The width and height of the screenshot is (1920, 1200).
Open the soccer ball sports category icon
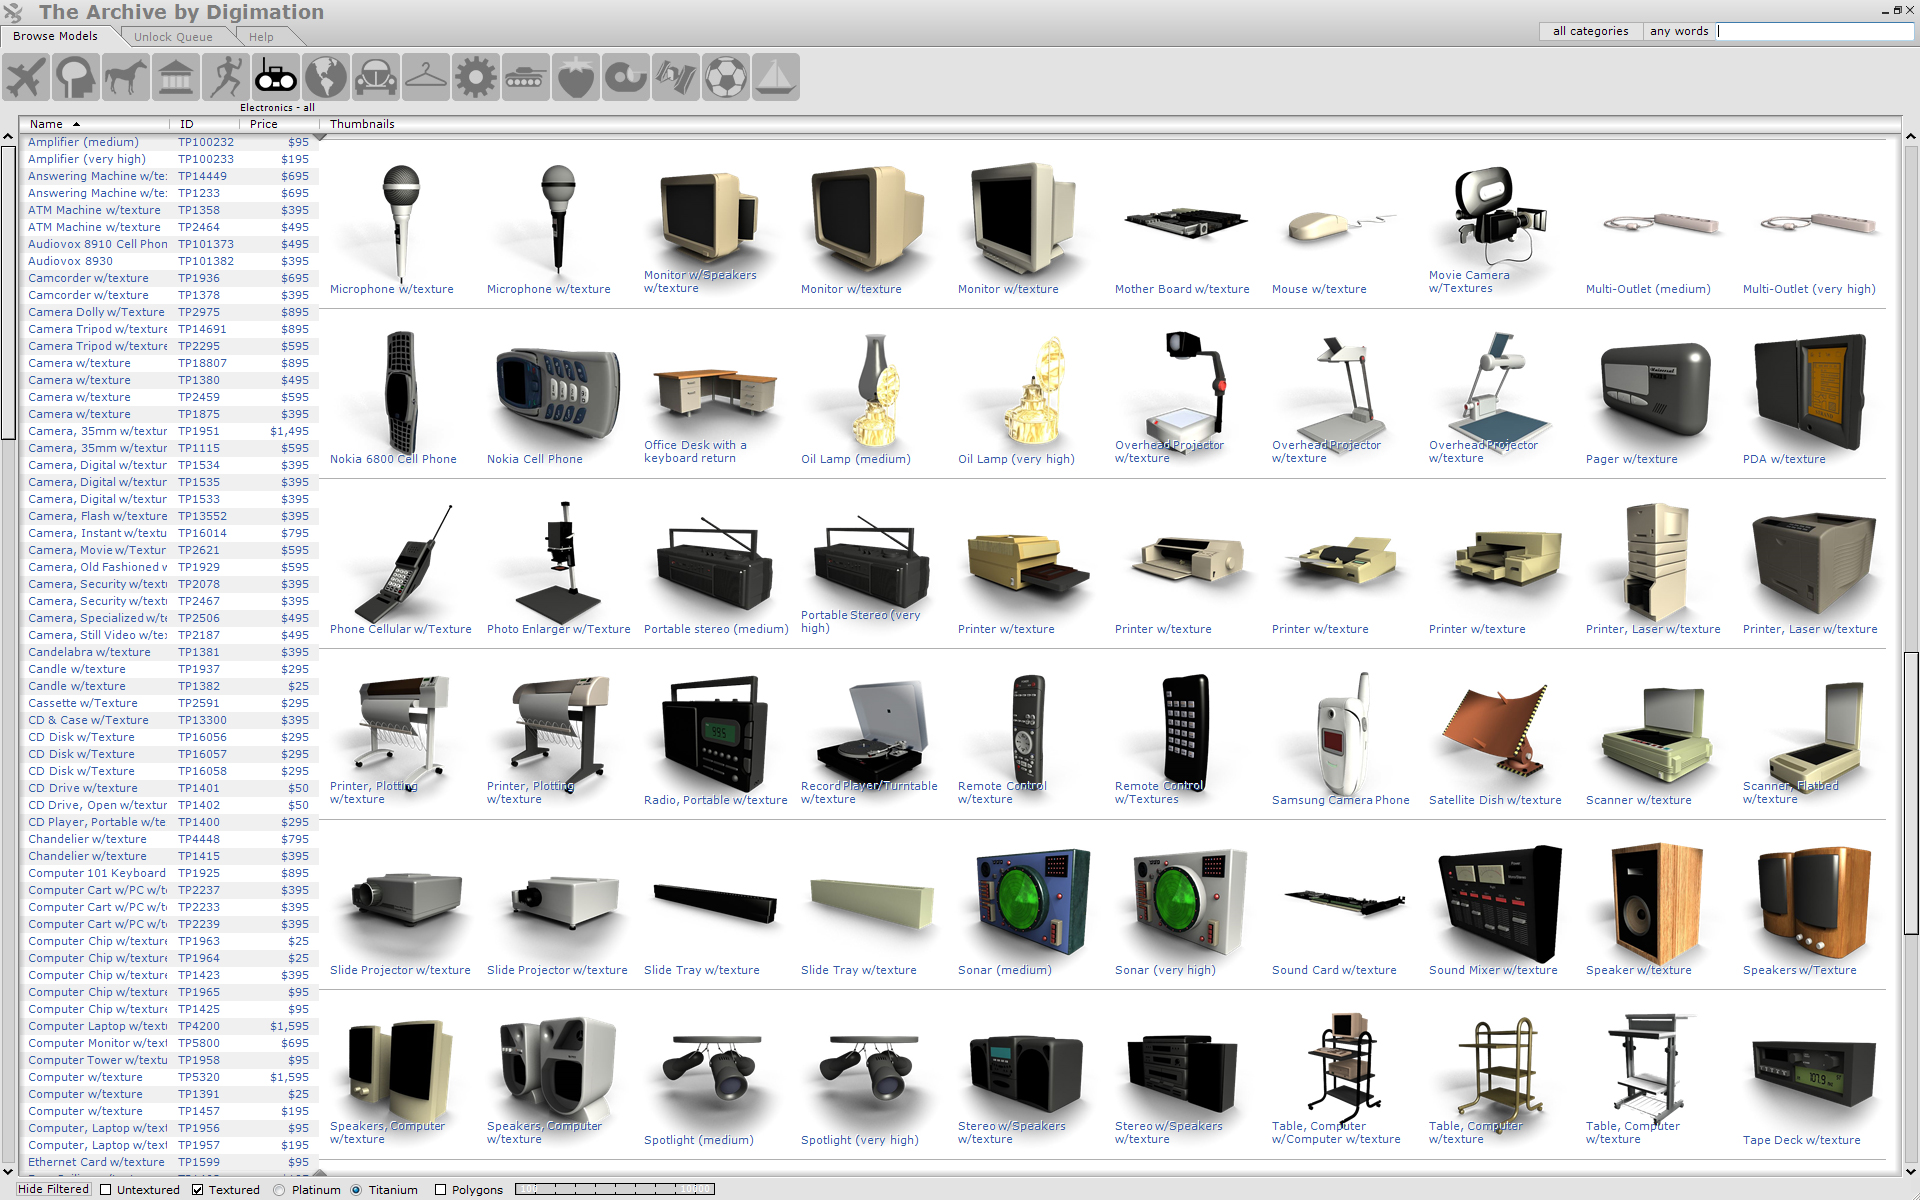(x=726, y=77)
